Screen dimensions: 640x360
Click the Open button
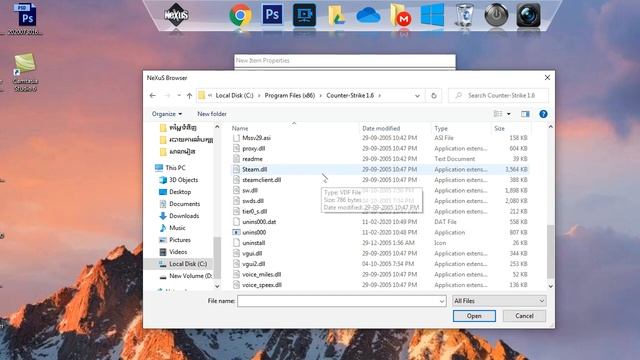(x=474, y=316)
